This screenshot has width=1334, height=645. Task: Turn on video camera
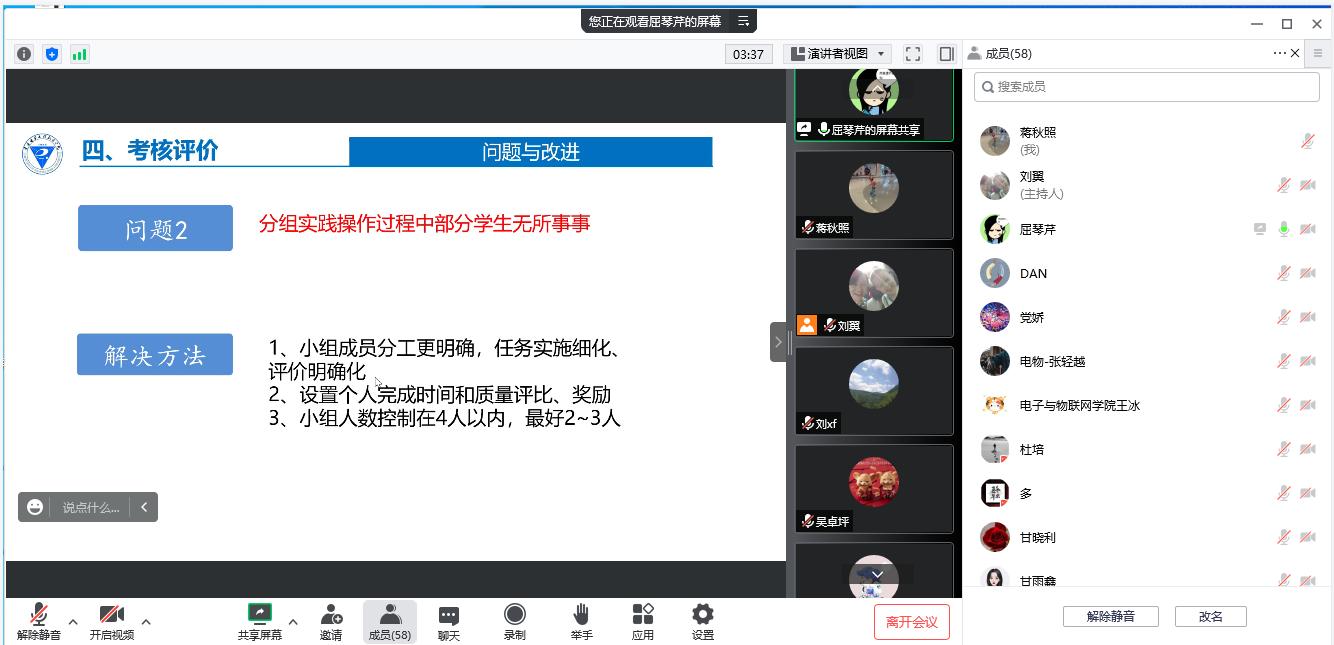click(112, 614)
